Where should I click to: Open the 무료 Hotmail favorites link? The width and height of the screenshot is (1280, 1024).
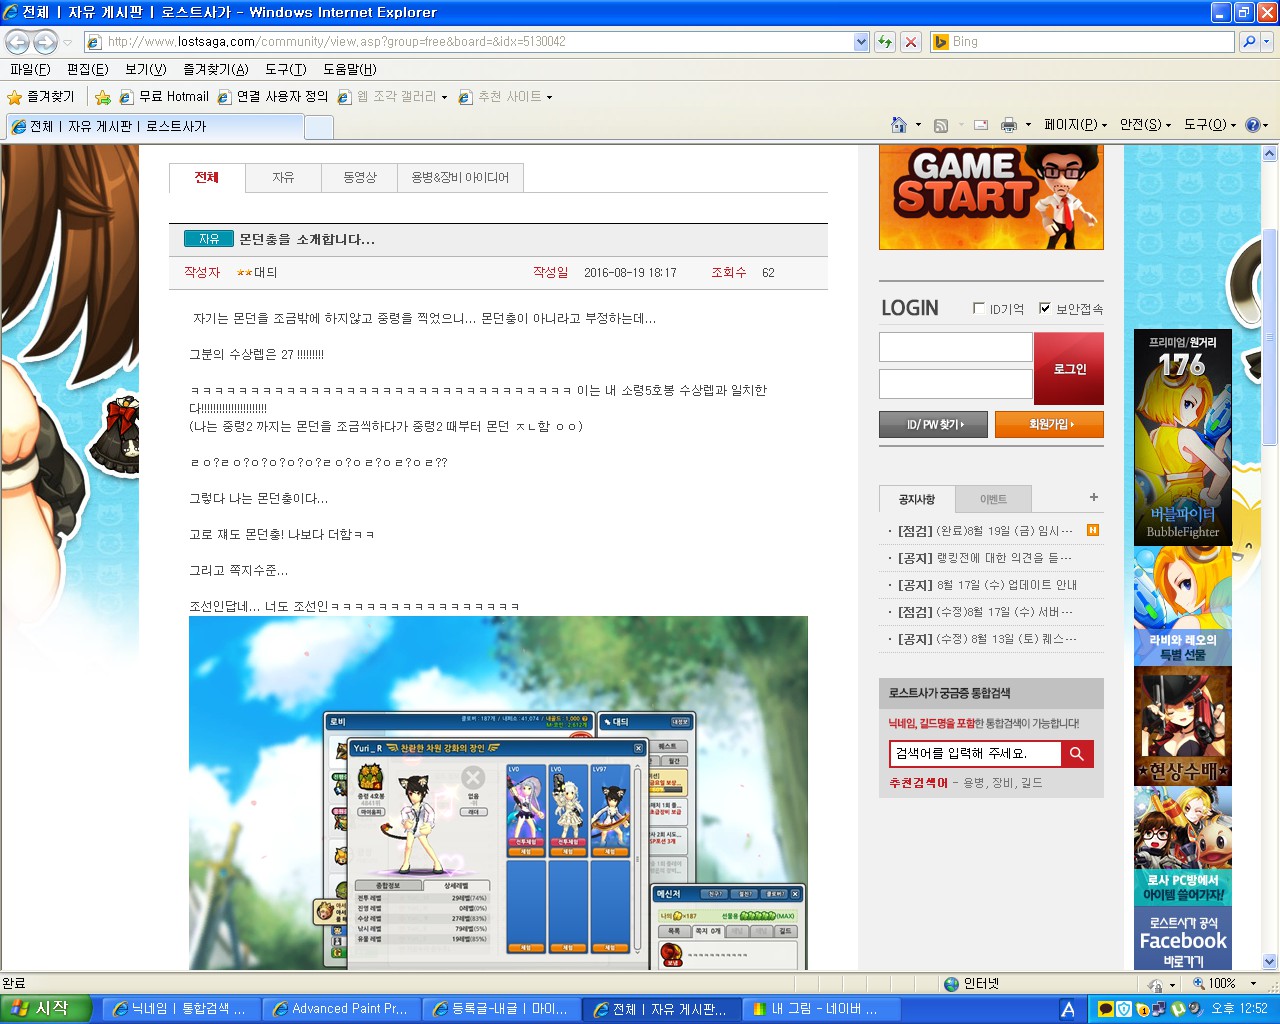click(x=164, y=97)
